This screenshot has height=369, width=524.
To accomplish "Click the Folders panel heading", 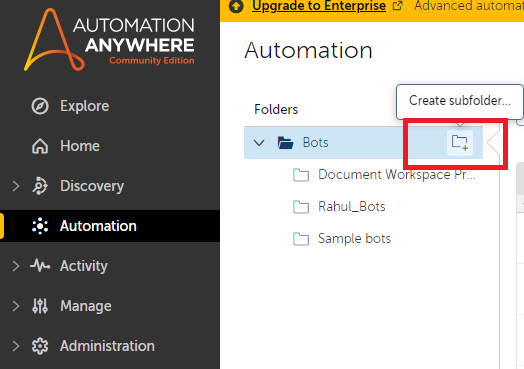I will click(x=276, y=110).
